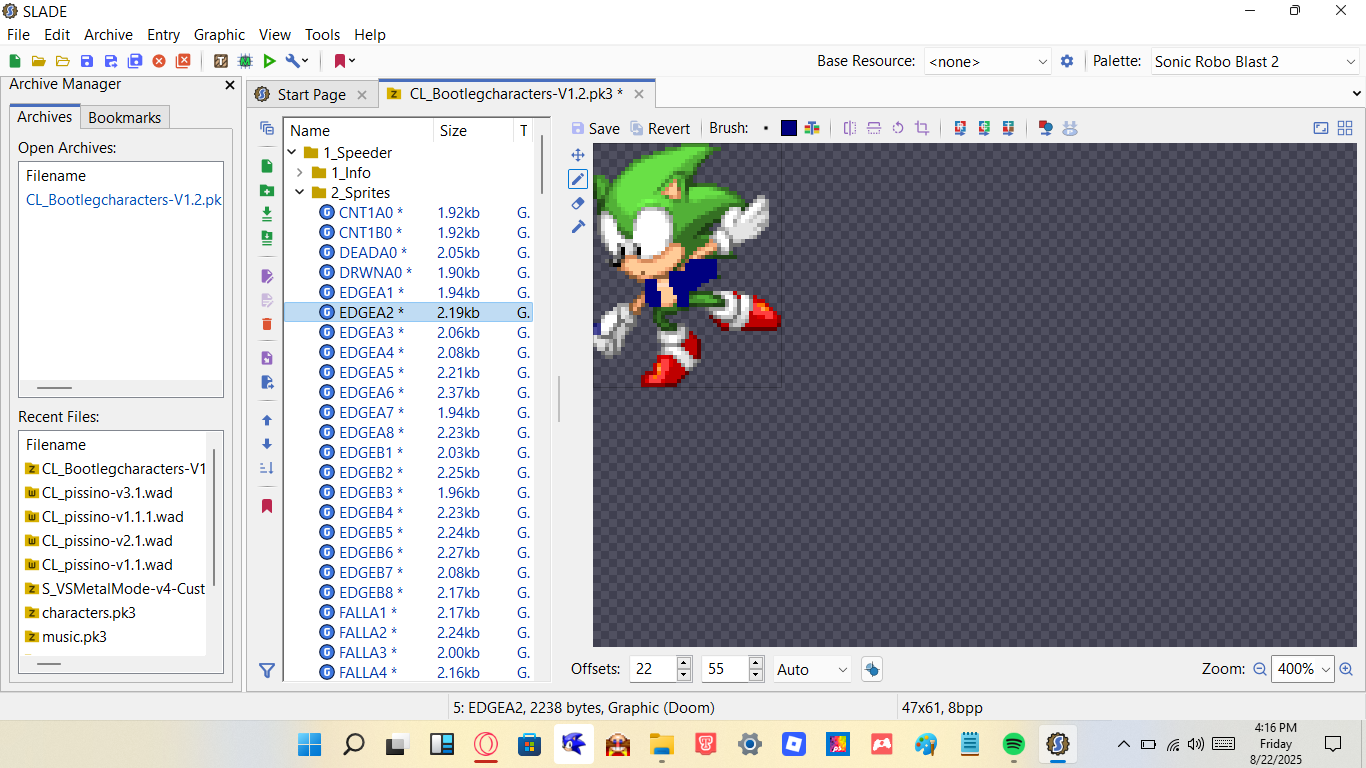Zoom in on the graphic with plus magnifier
Screen dimensions: 1366x768
coord(1346,669)
